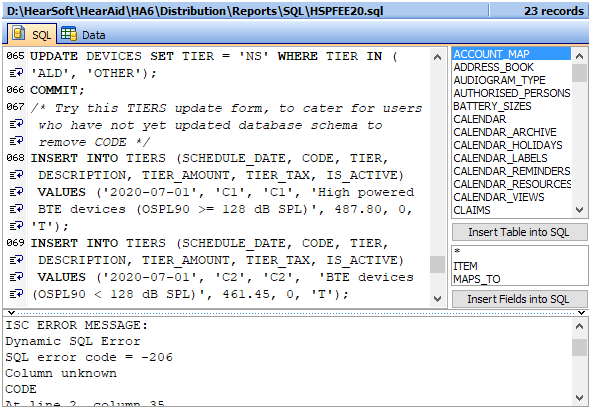Collapse panel using left splitter chevron
Viewport: 591px width, 409px height.
coord(11,312)
